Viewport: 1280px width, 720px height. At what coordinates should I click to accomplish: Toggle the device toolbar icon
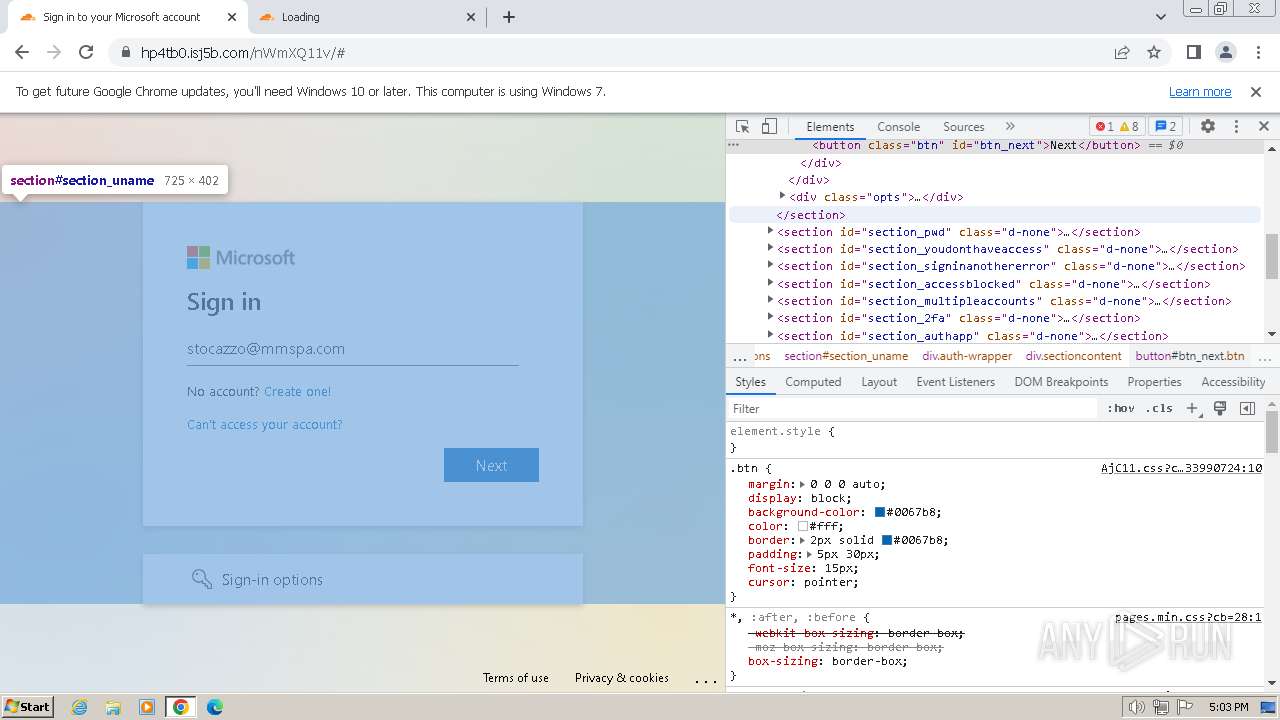tap(769, 126)
